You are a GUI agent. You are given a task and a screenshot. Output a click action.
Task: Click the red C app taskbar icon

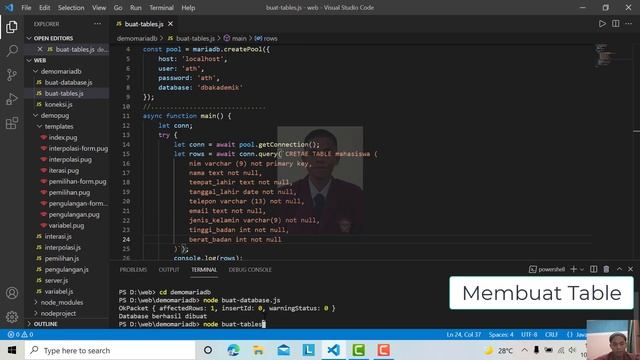tap(383, 350)
